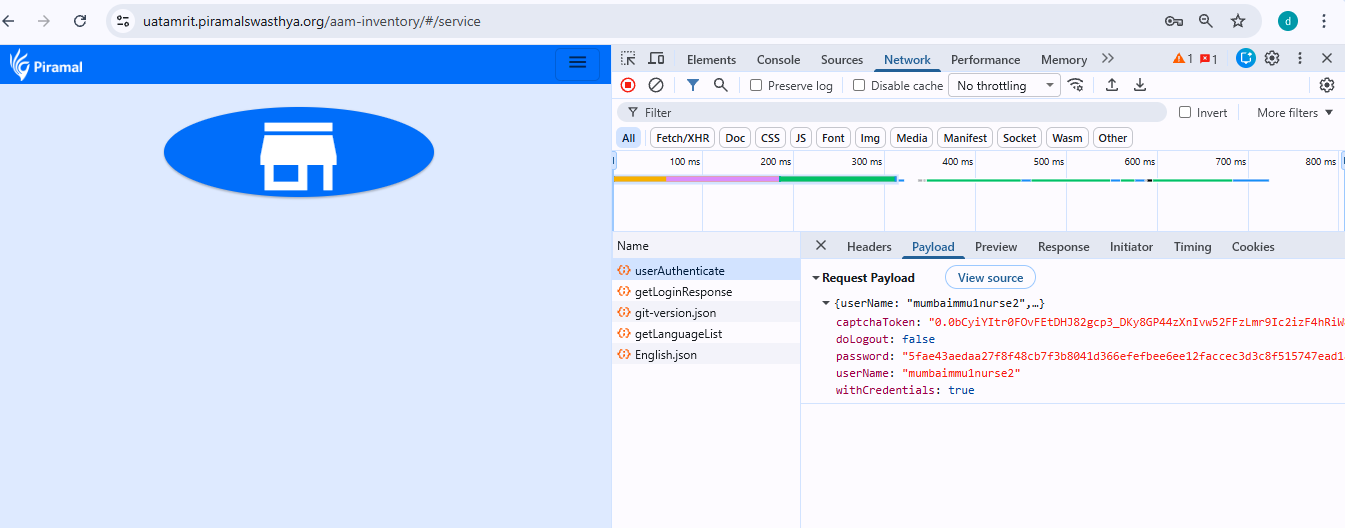Check the Disable cache option
The width and height of the screenshot is (1345, 528).
(x=859, y=86)
